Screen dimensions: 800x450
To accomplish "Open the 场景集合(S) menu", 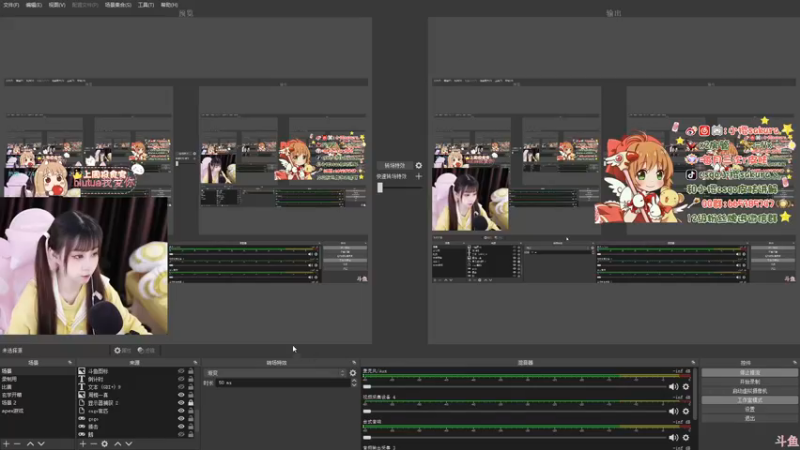I will (x=118, y=5).
